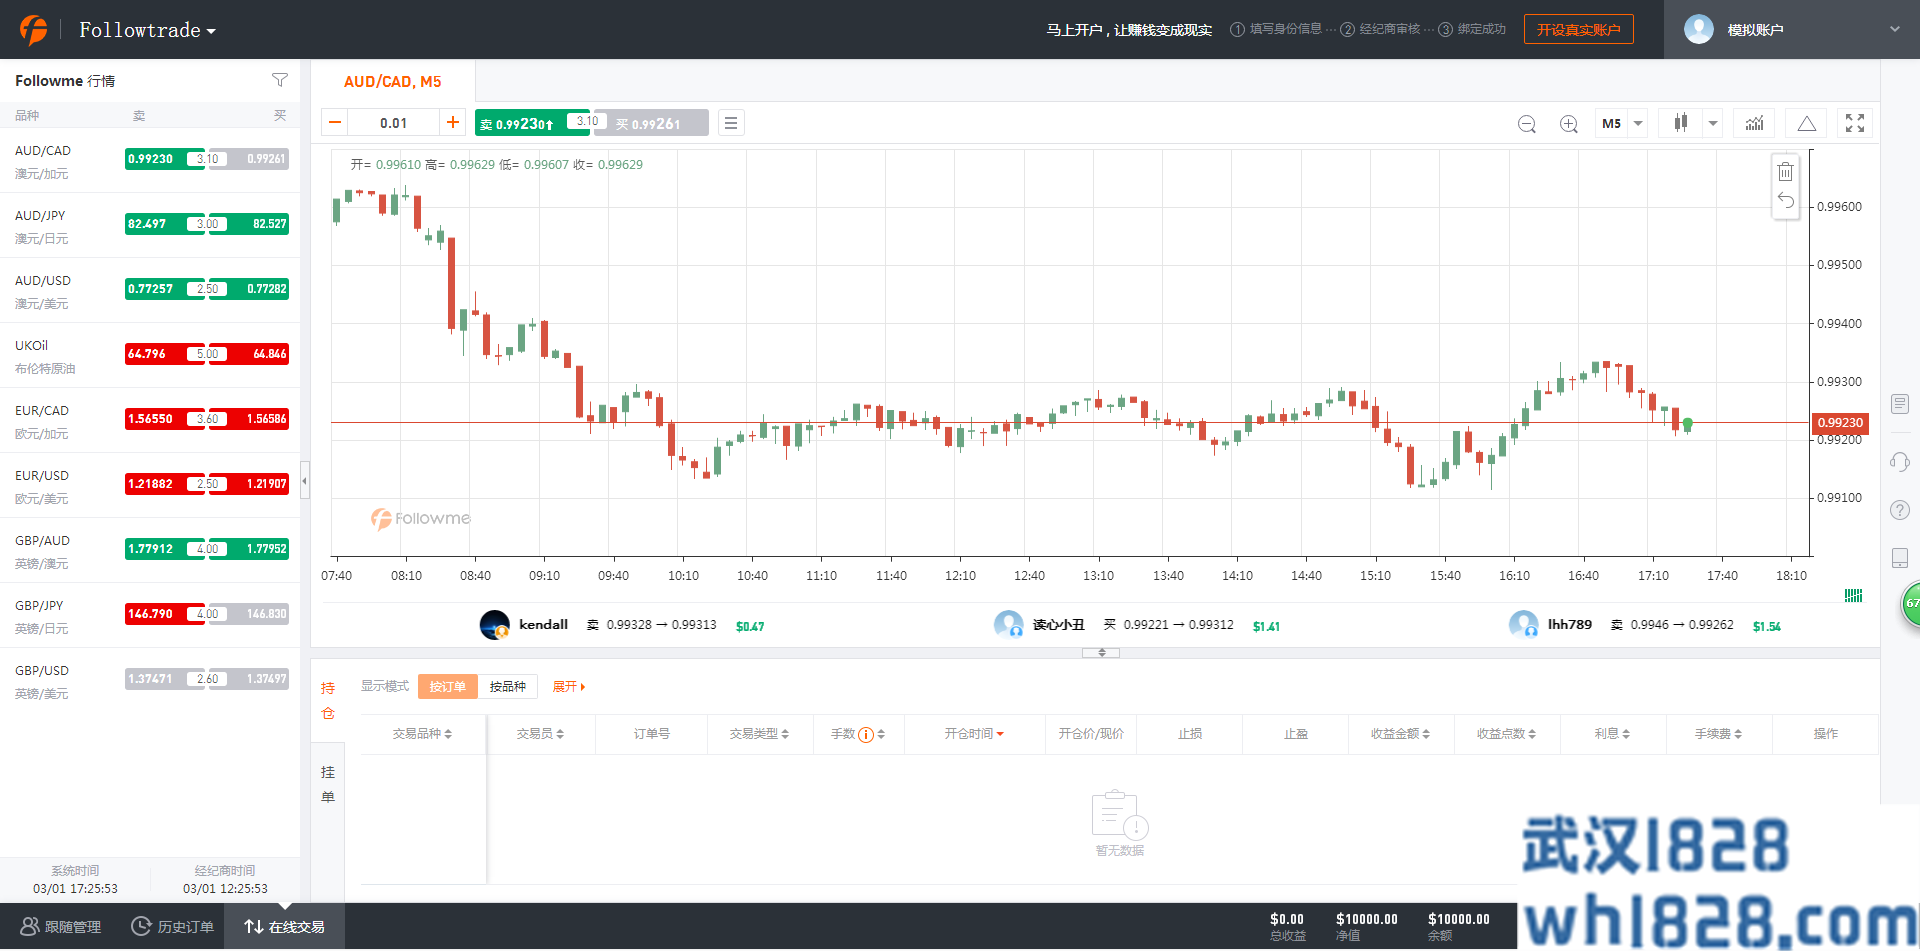Collapse the market list side panel handle
This screenshot has width=1920, height=951.
[305, 480]
